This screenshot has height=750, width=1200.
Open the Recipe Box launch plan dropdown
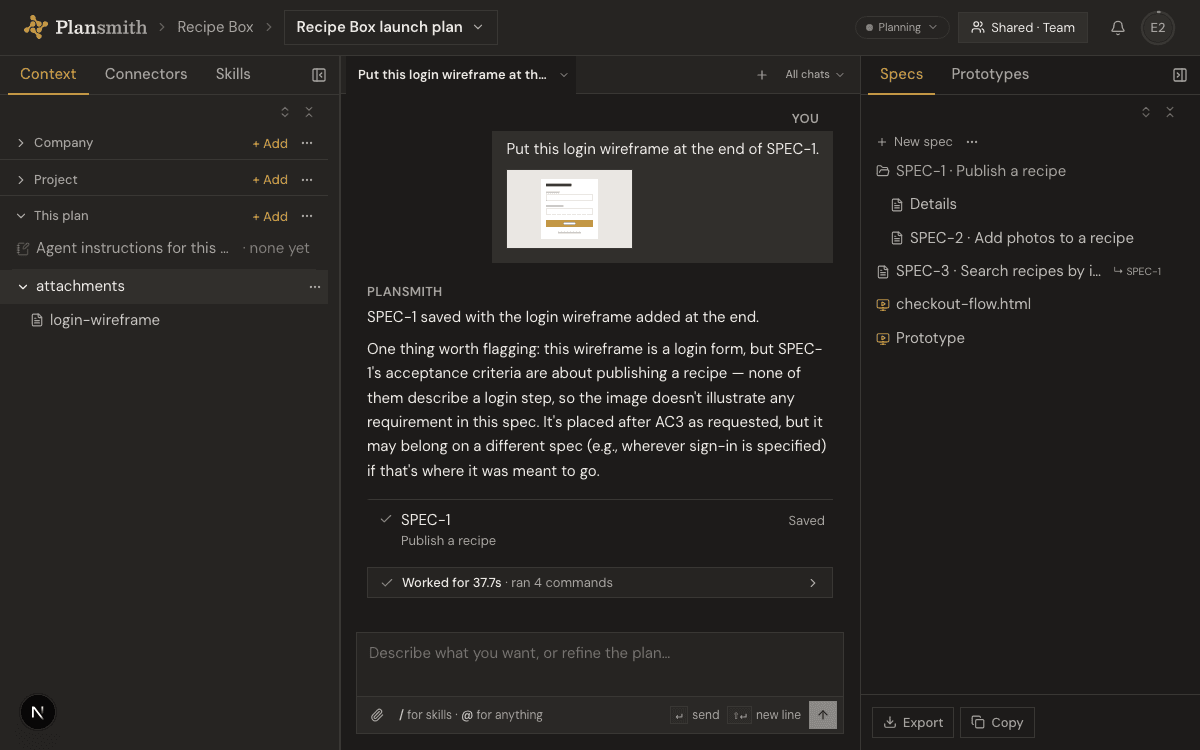coord(390,27)
